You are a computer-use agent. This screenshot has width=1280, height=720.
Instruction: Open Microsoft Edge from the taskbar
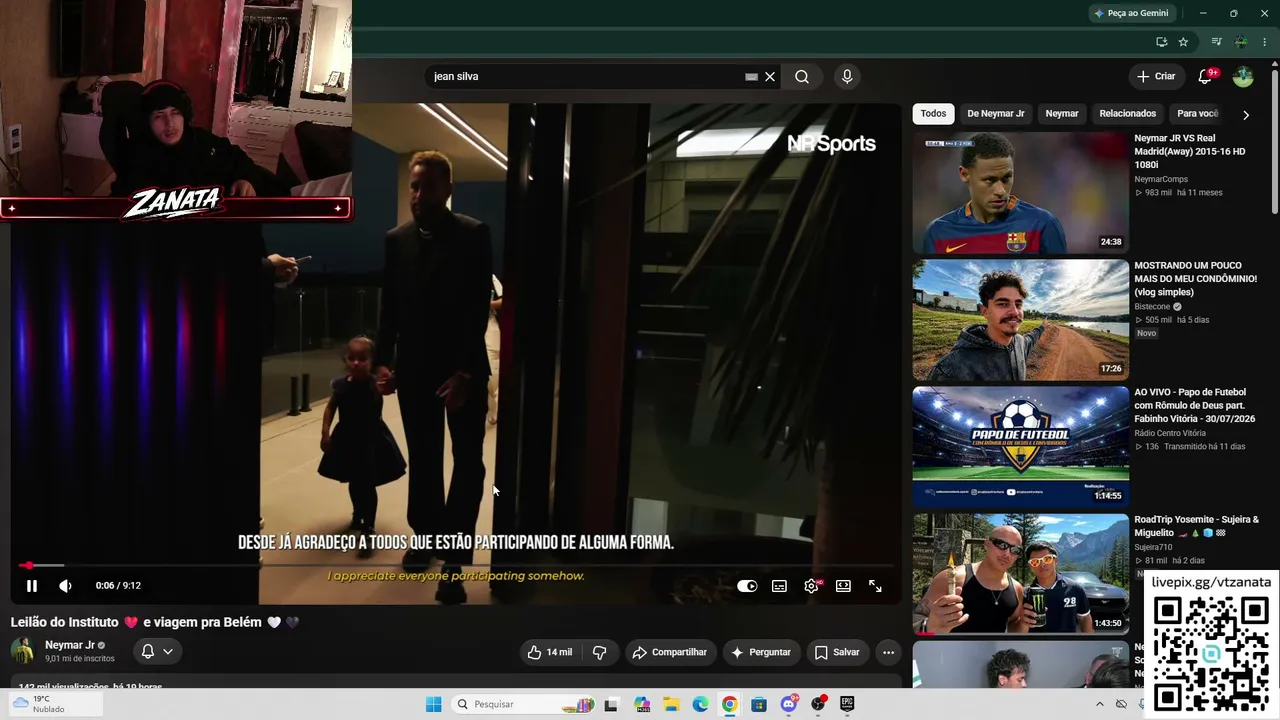coord(700,704)
